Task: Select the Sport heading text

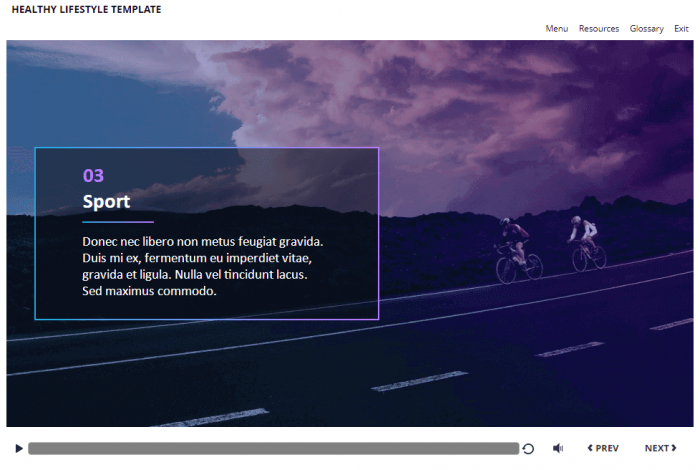Action: [x=106, y=202]
